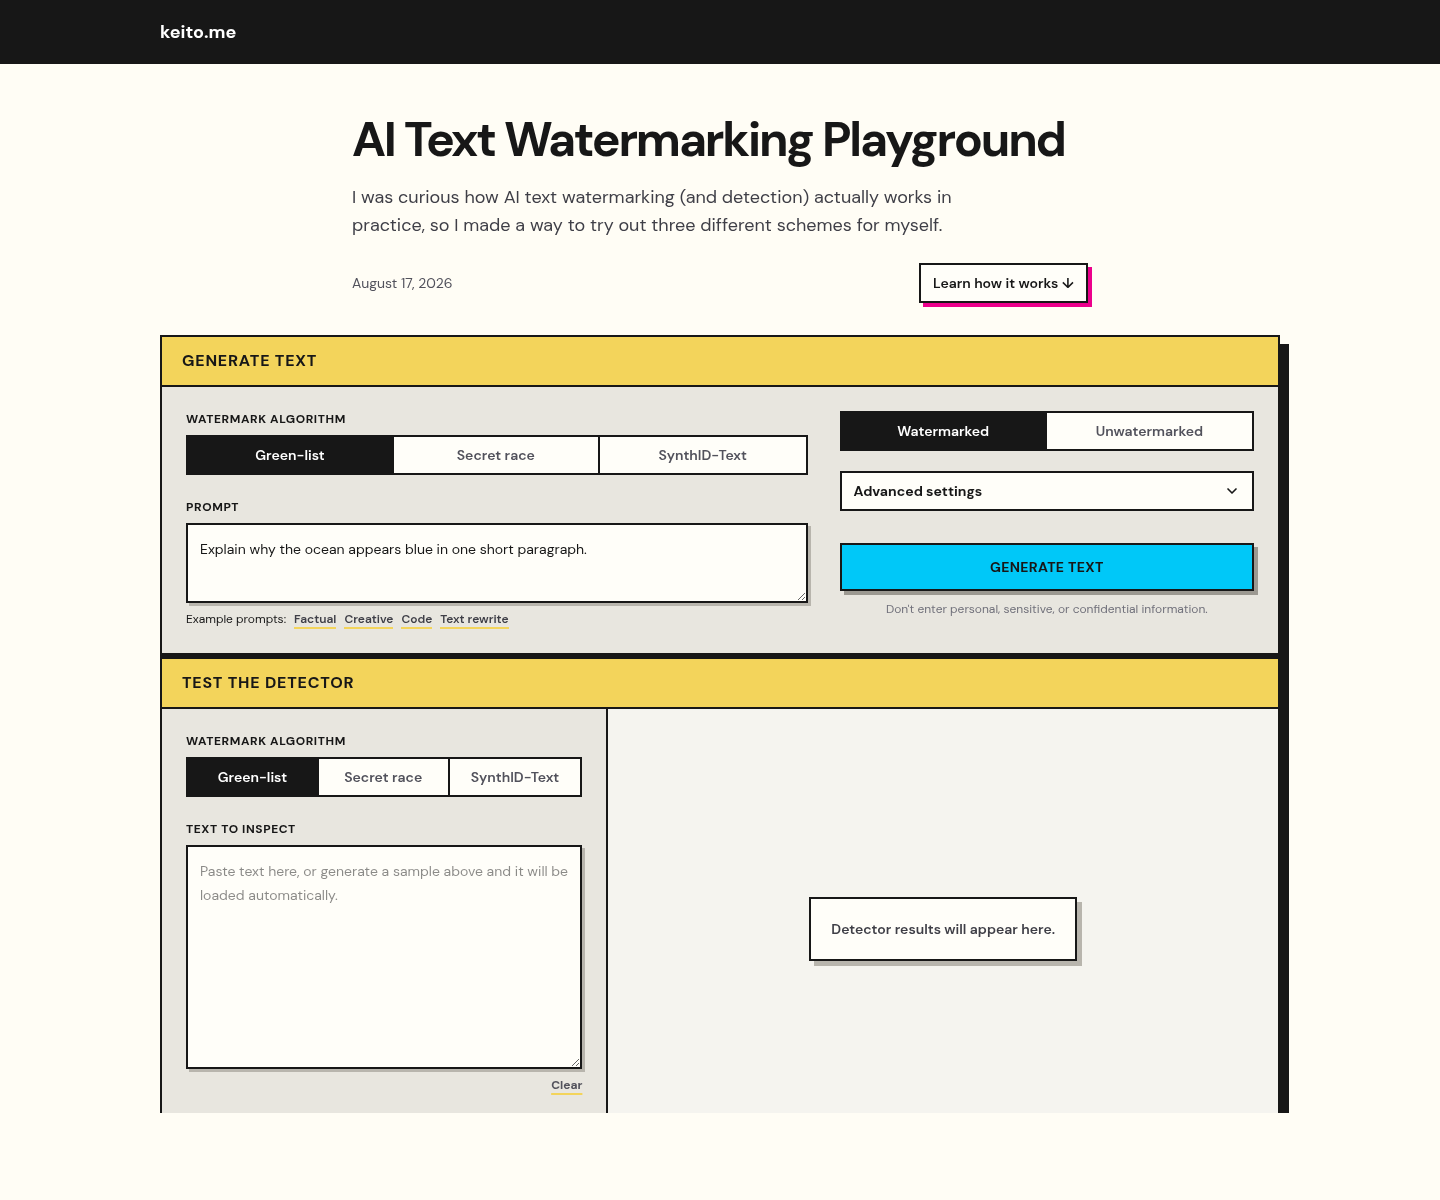
Task: Click the "TEXT TO INSPECT" label
Action: [241, 829]
